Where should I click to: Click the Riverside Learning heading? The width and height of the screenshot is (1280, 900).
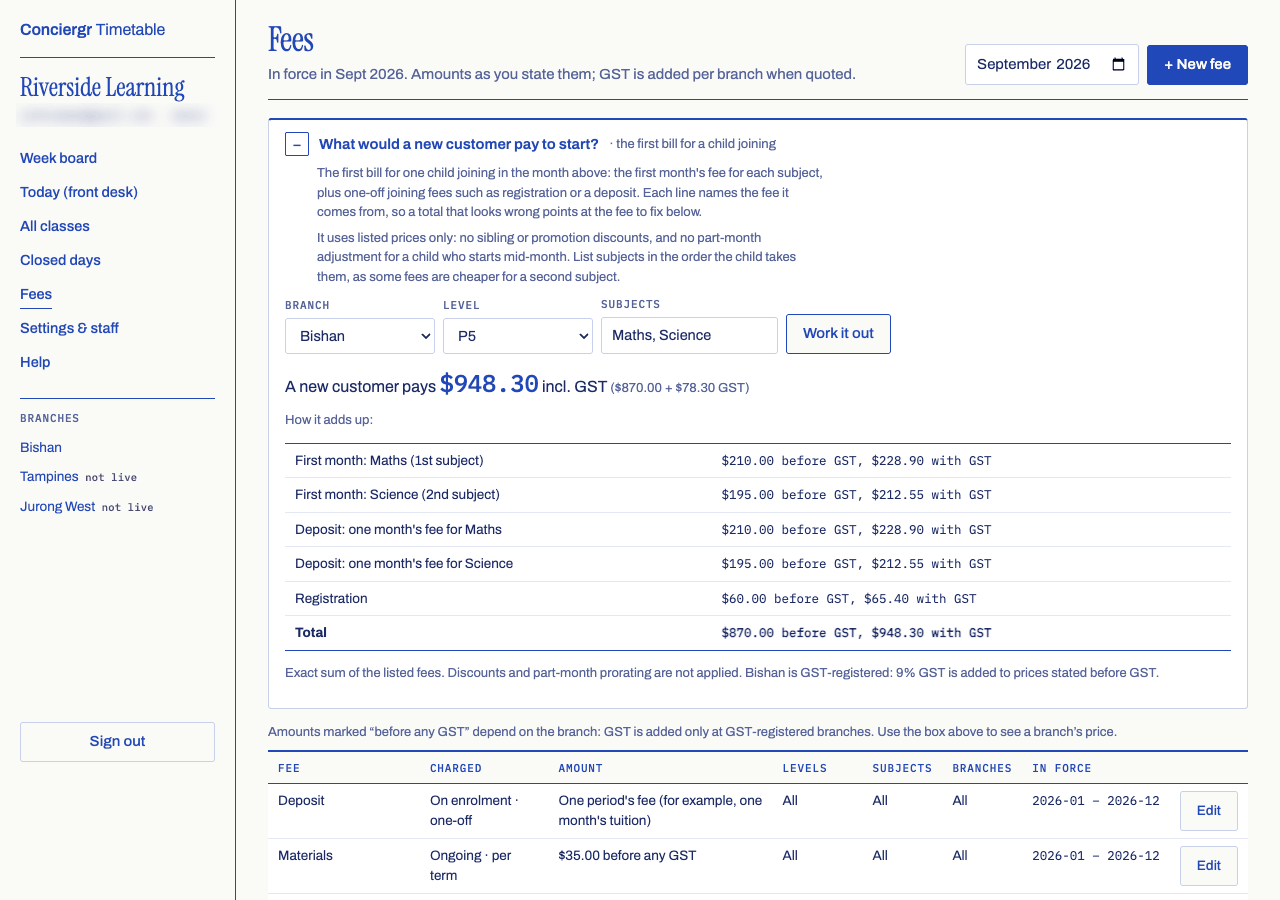click(102, 88)
